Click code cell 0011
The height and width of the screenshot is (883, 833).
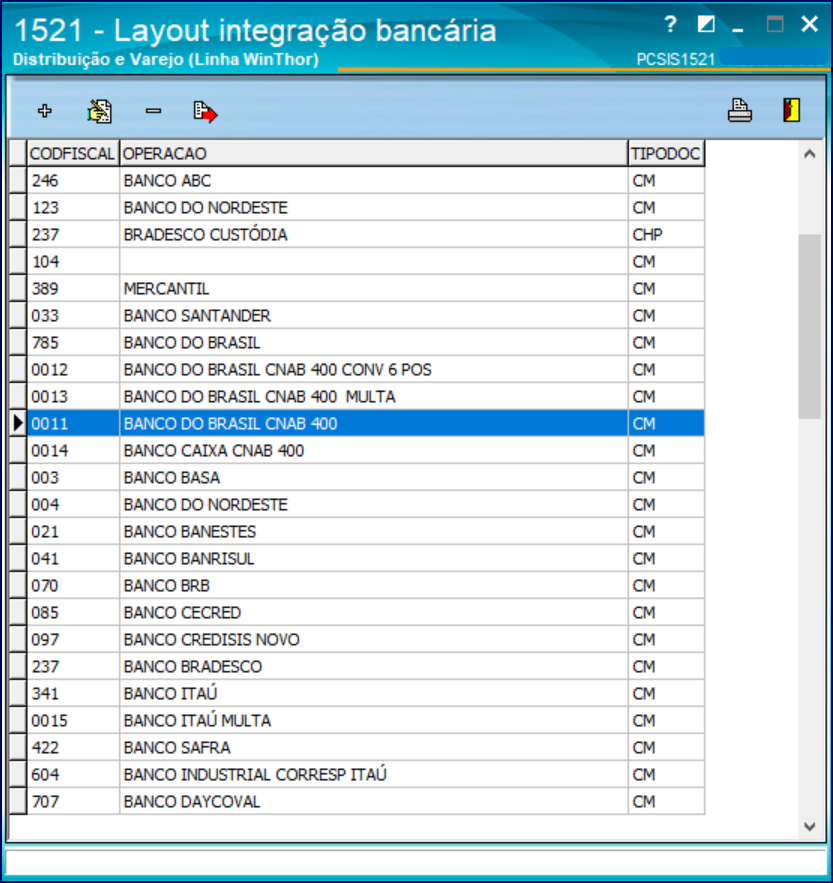click(73, 423)
